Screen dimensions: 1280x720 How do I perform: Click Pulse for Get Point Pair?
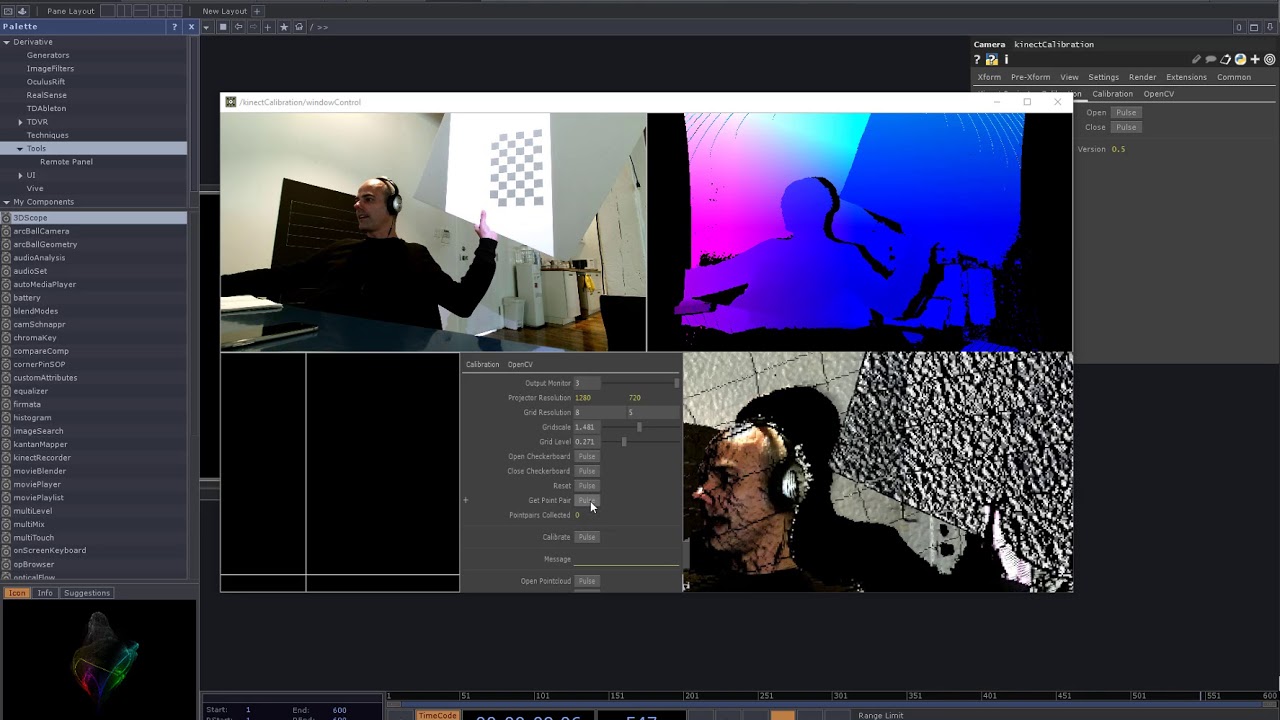[x=587, y=500]
